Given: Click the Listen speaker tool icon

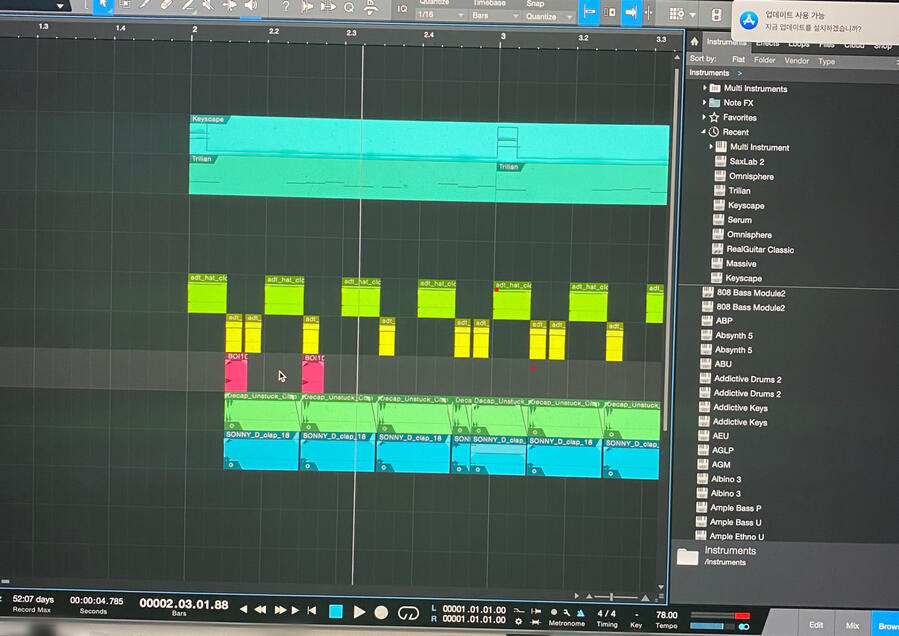Looking at the screenshot, I should (x=250, y=6).
